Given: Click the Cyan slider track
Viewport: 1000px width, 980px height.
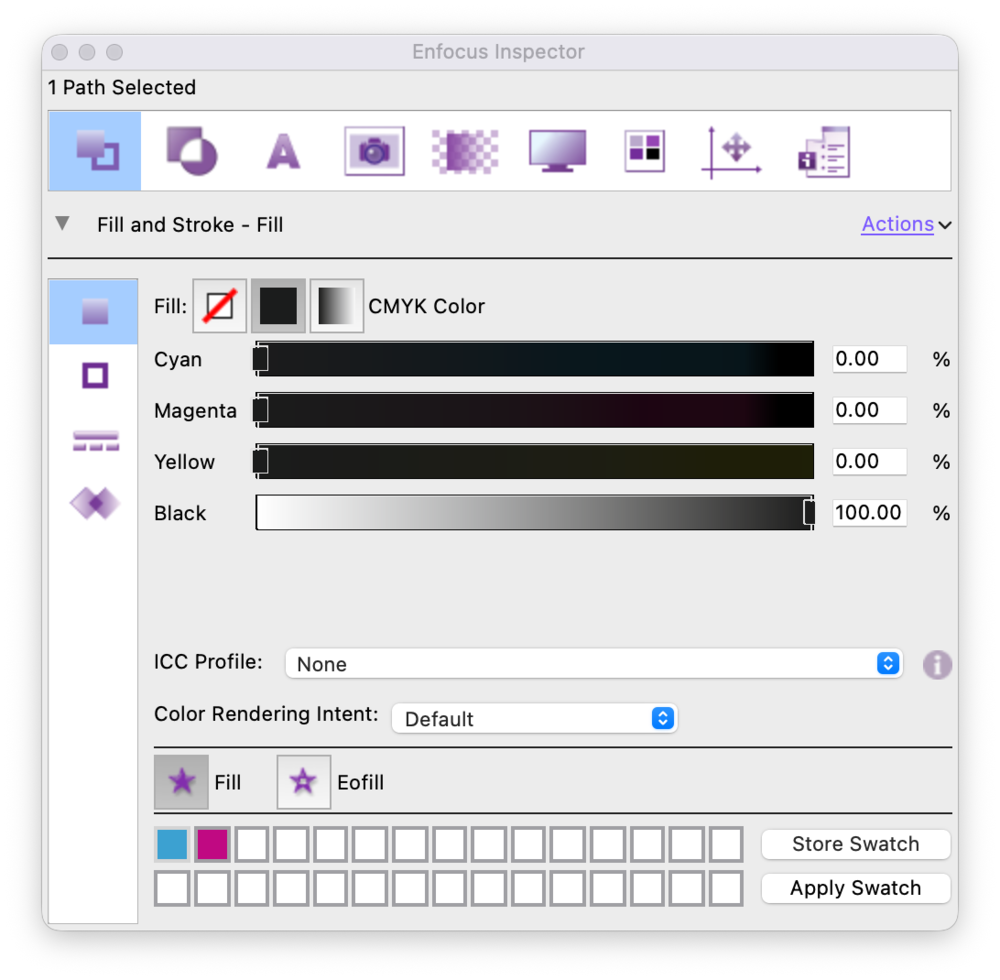Looking at the screenshot, I should tap(534, 359).
